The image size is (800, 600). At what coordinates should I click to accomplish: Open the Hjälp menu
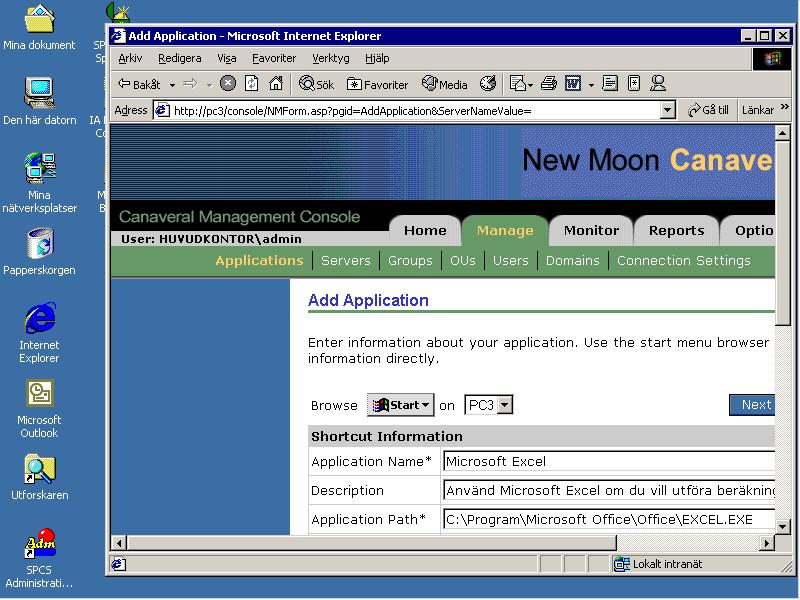377,58
